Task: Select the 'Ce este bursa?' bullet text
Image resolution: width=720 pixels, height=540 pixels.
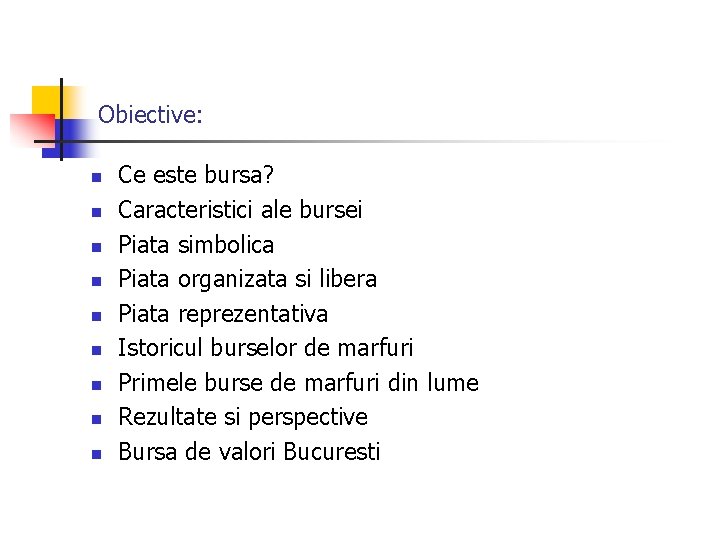Action: 196,174
